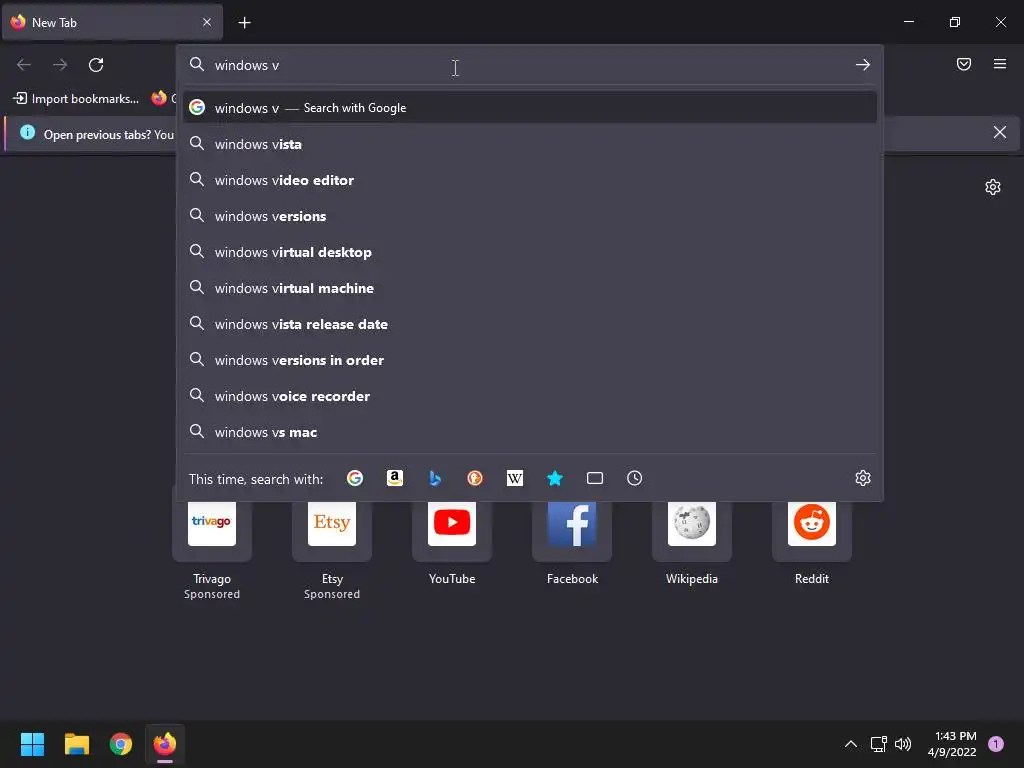Choose windows v Search with Google
This screenshot has width=1024, height=768.
tap(530, 108)
